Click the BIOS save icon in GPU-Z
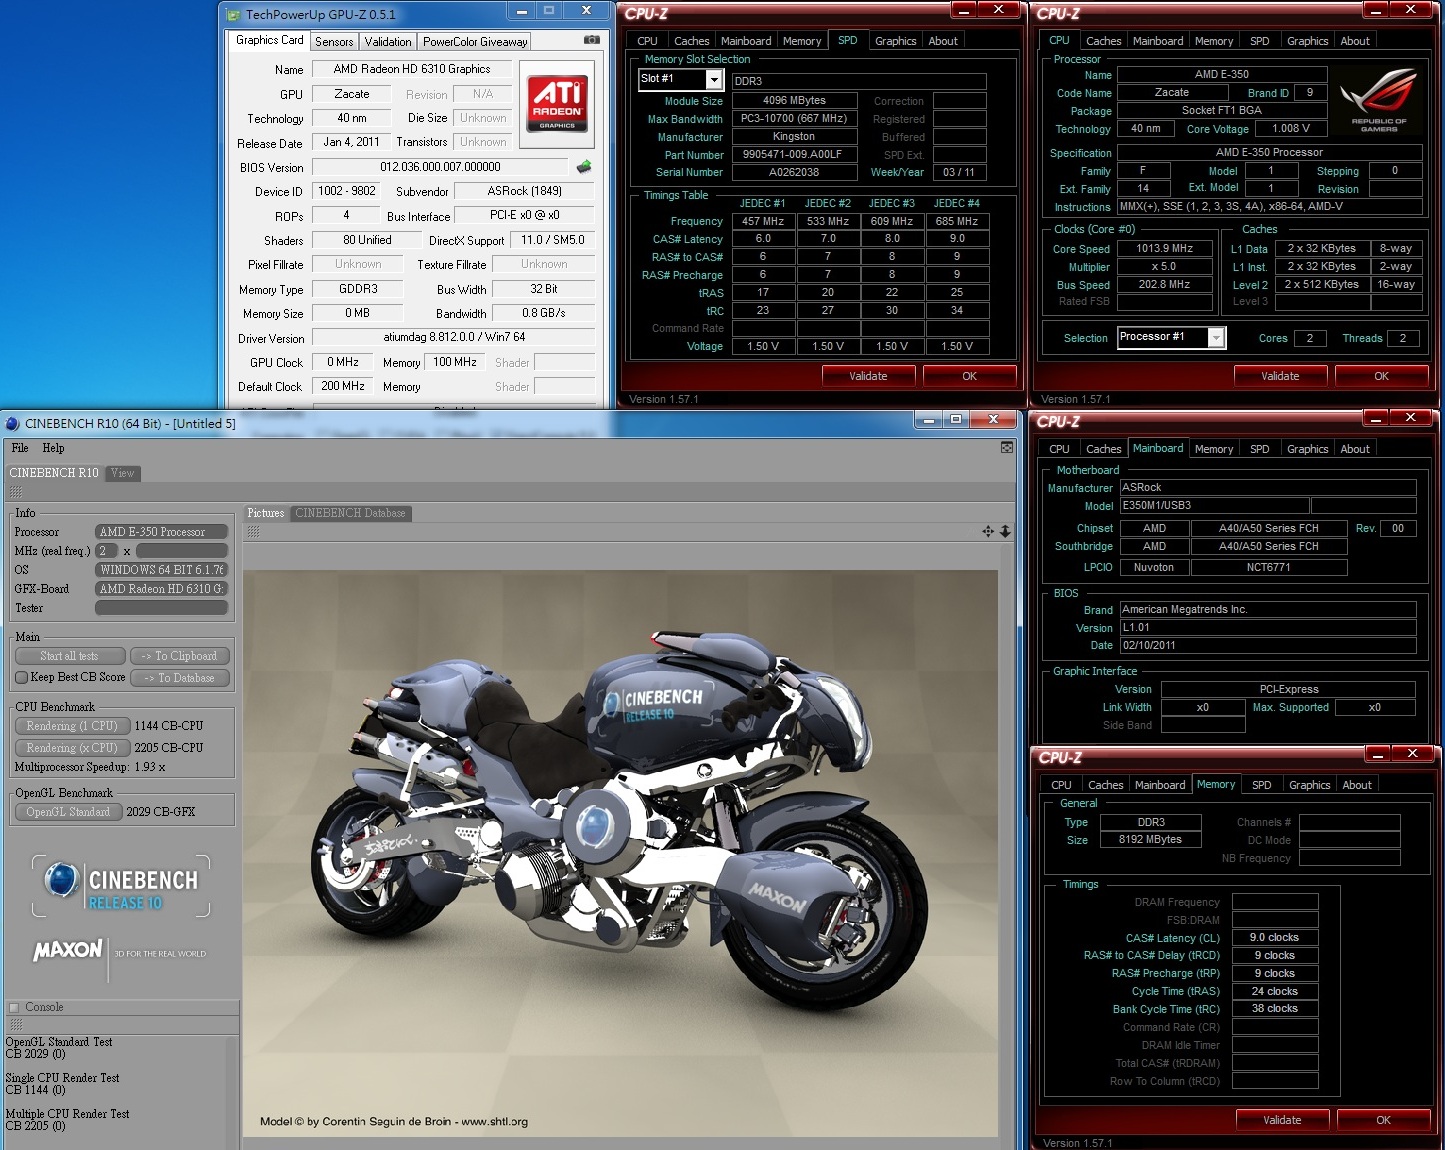 [x=584, y=167]
